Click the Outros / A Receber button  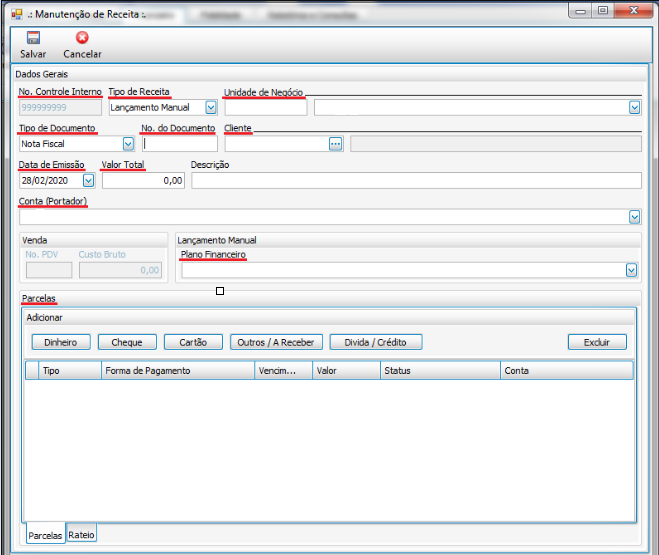click(x=276, y=342)
